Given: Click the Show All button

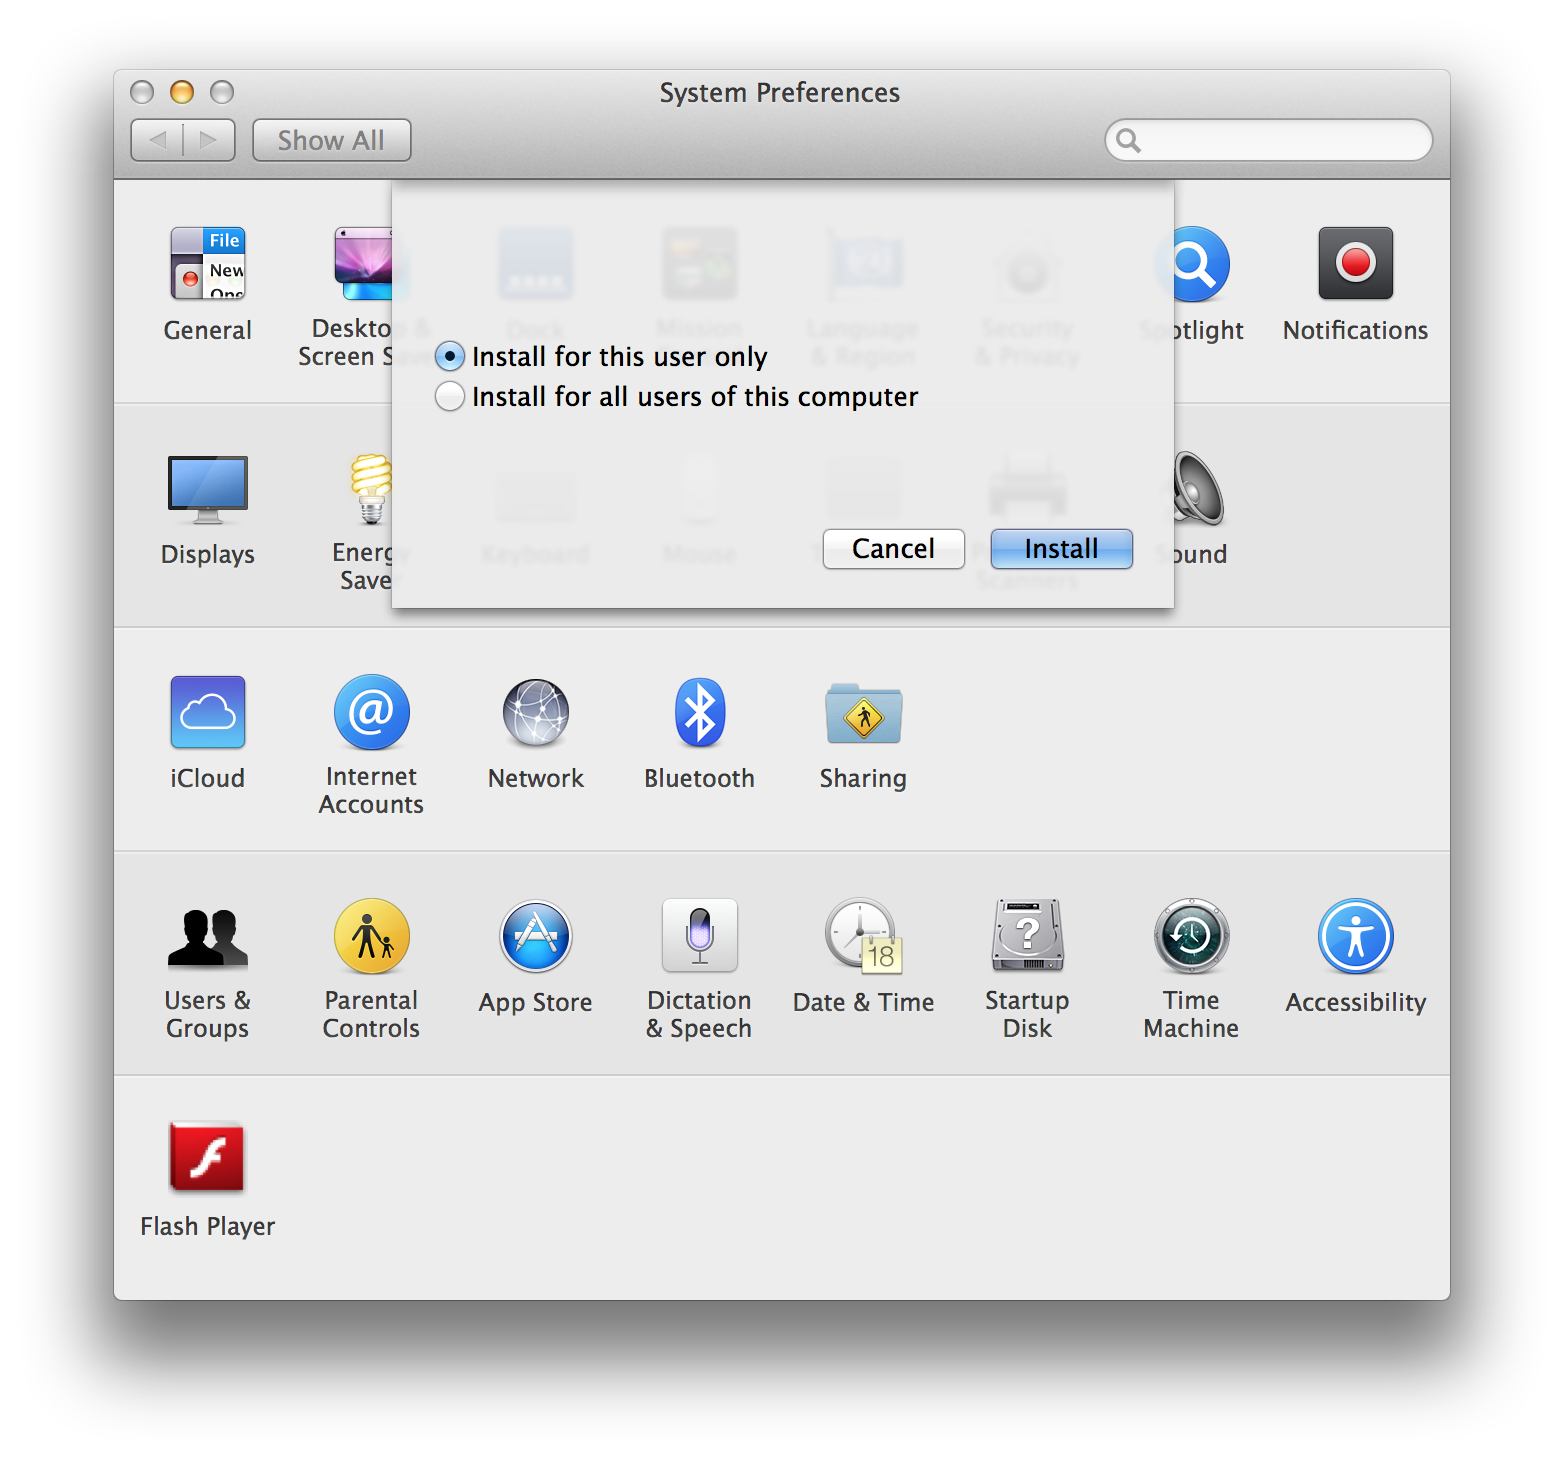Looking at the screenshot, I should click(331, 140).
